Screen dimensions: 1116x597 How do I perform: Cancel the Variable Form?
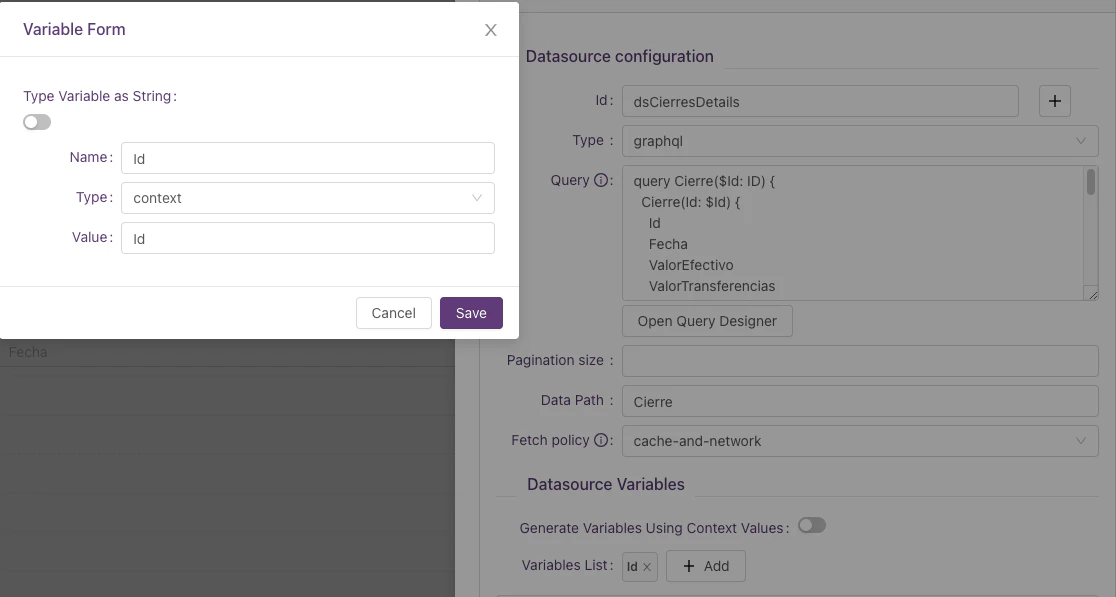[x=394, y=313]
